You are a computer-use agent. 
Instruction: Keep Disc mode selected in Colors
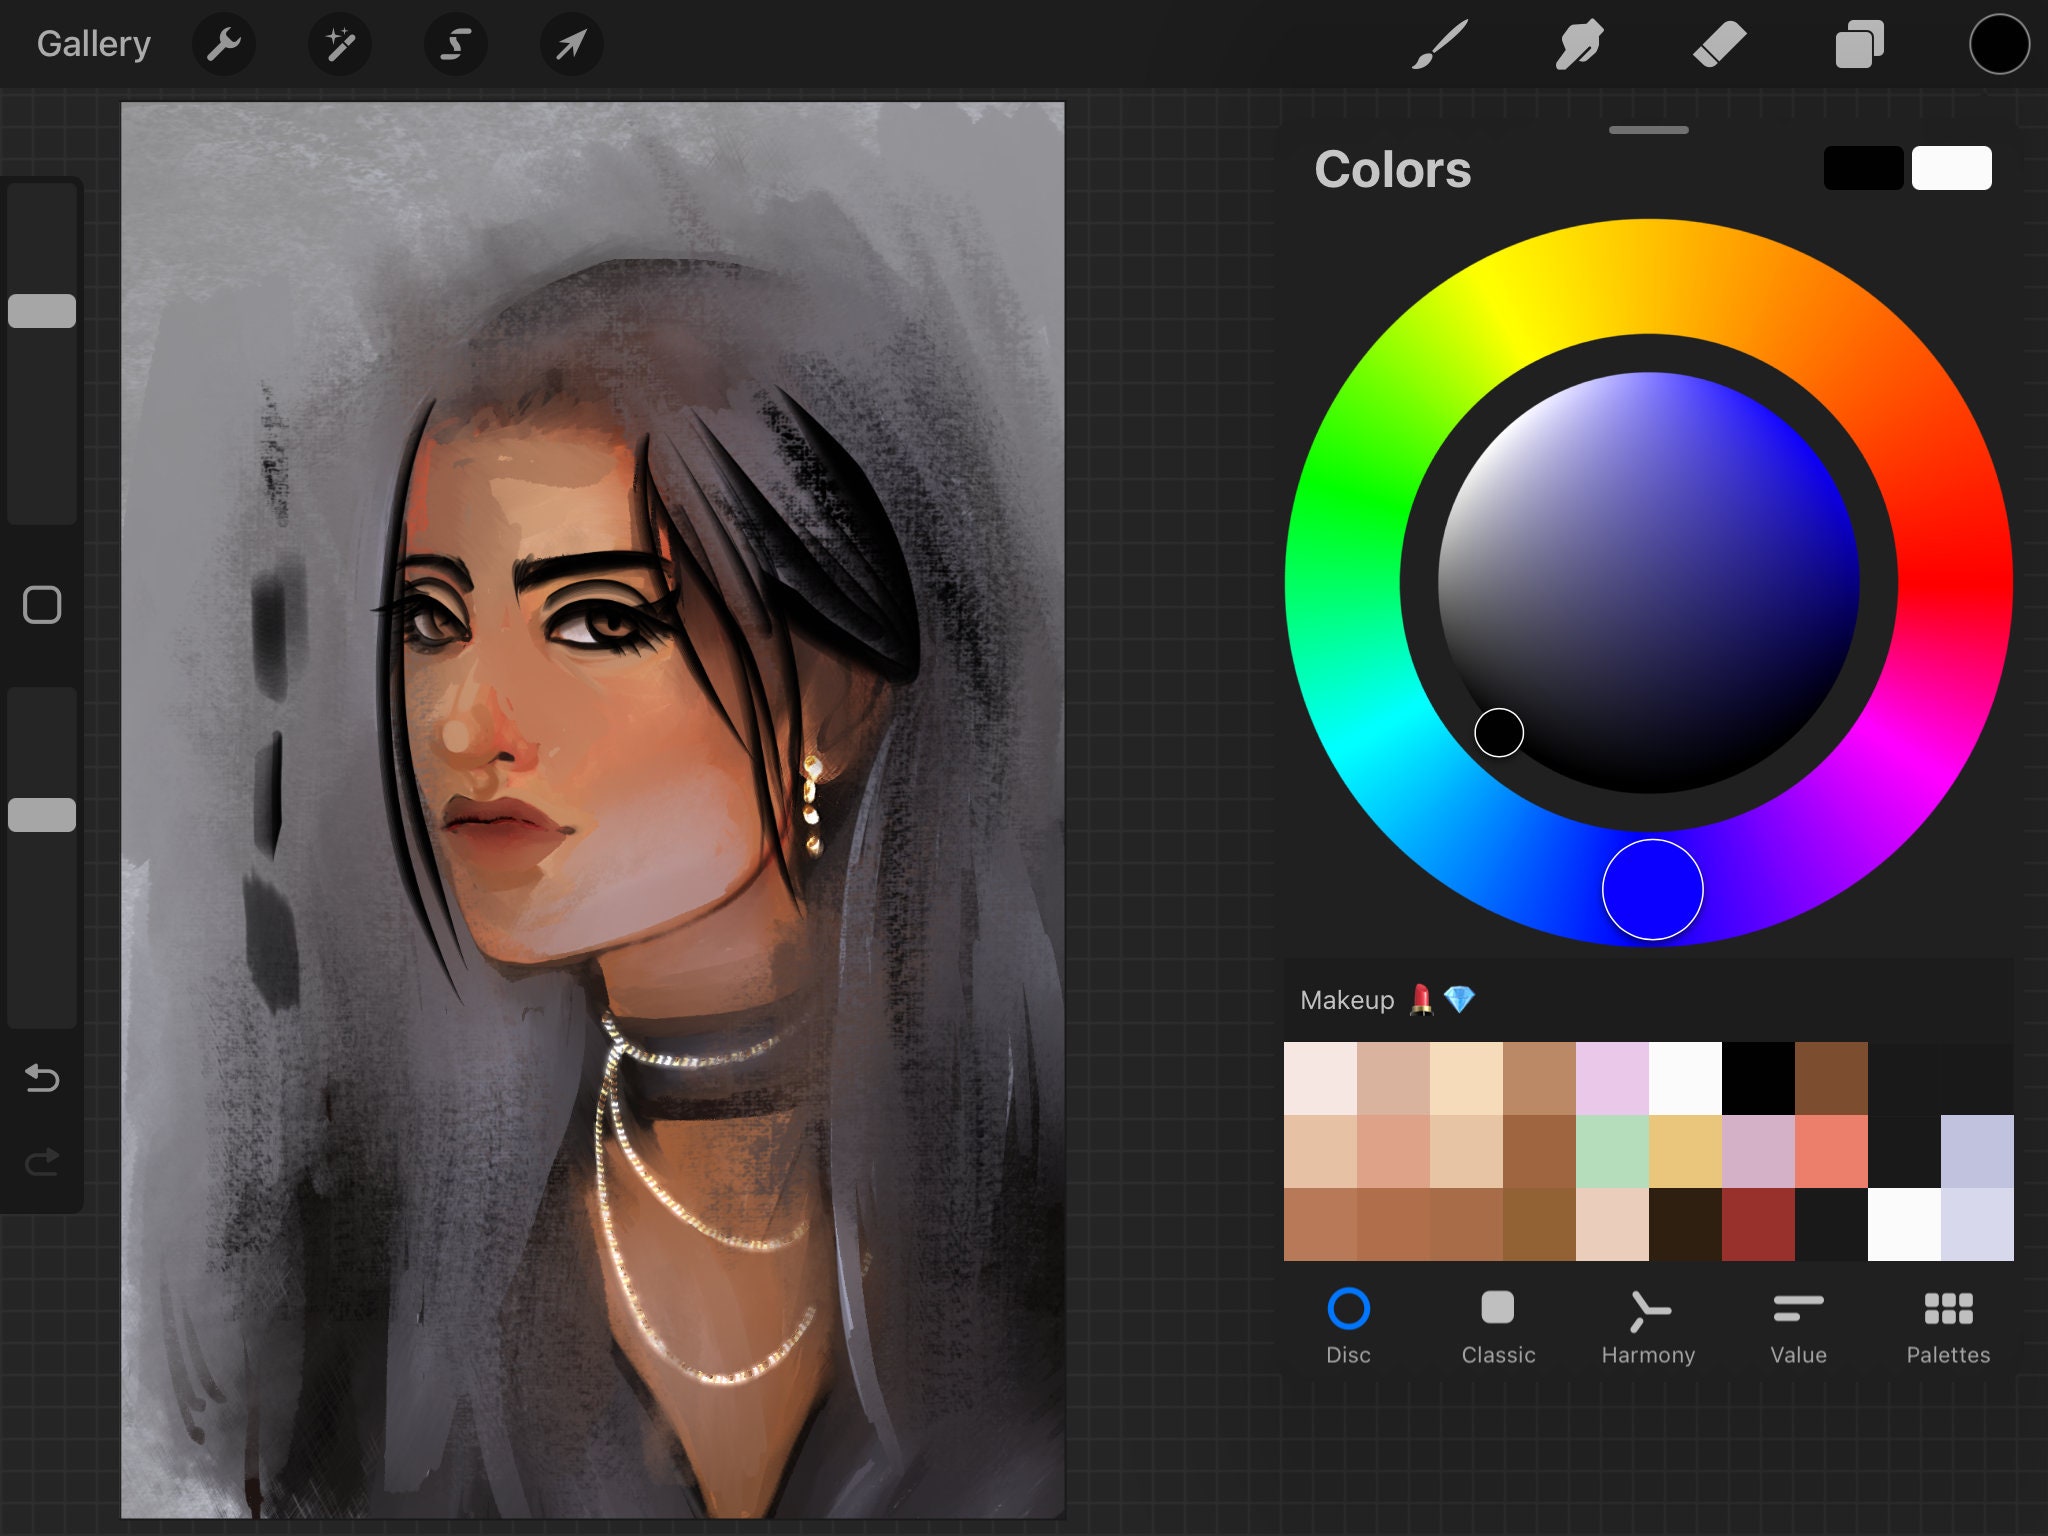(x=1348, y=1325)
